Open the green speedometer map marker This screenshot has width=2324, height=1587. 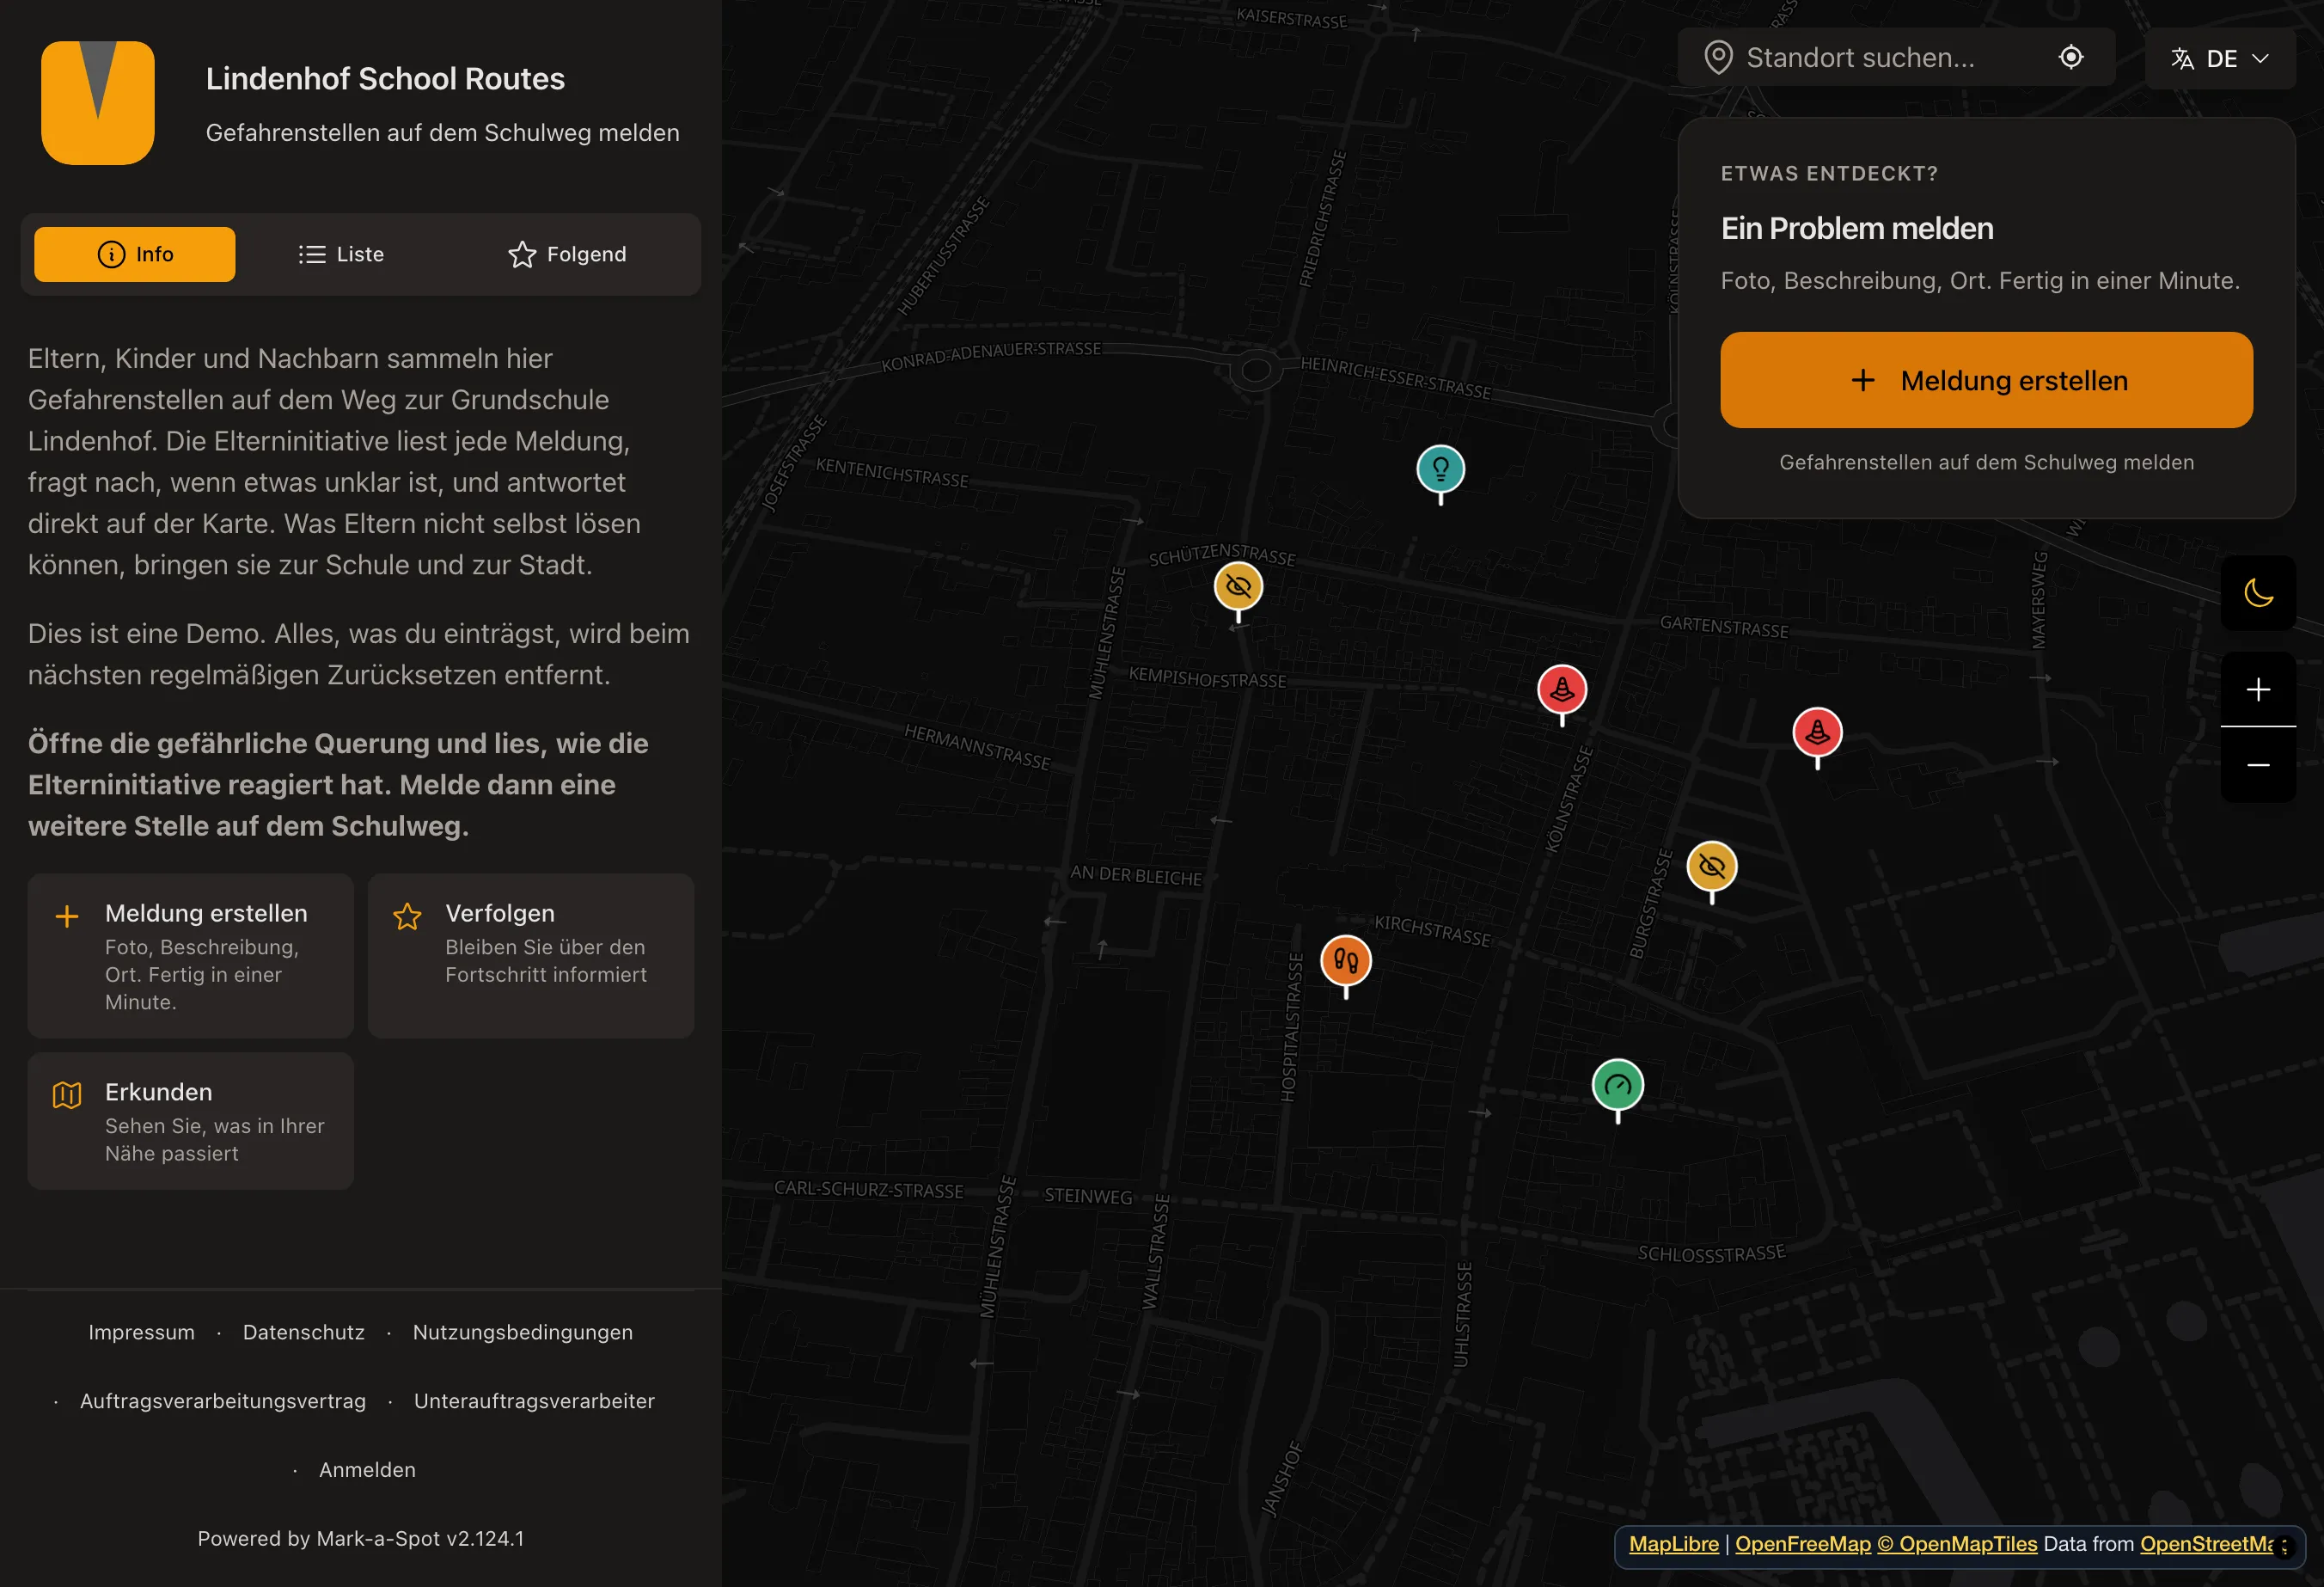coord(1617,1086)
